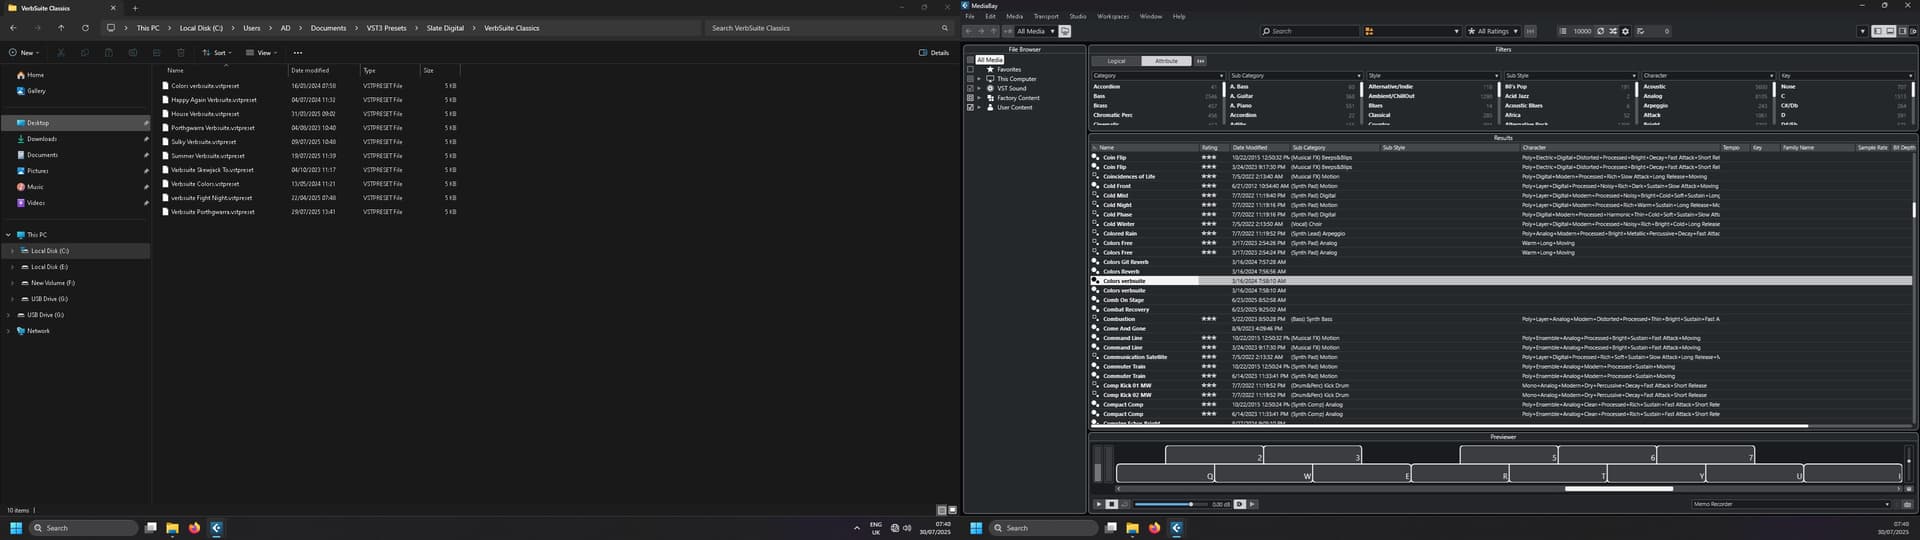The width and height of the screenshot is (1920, 540).
Task: Uncheck the User Content checkbox
Action: (x=970, y=107)
